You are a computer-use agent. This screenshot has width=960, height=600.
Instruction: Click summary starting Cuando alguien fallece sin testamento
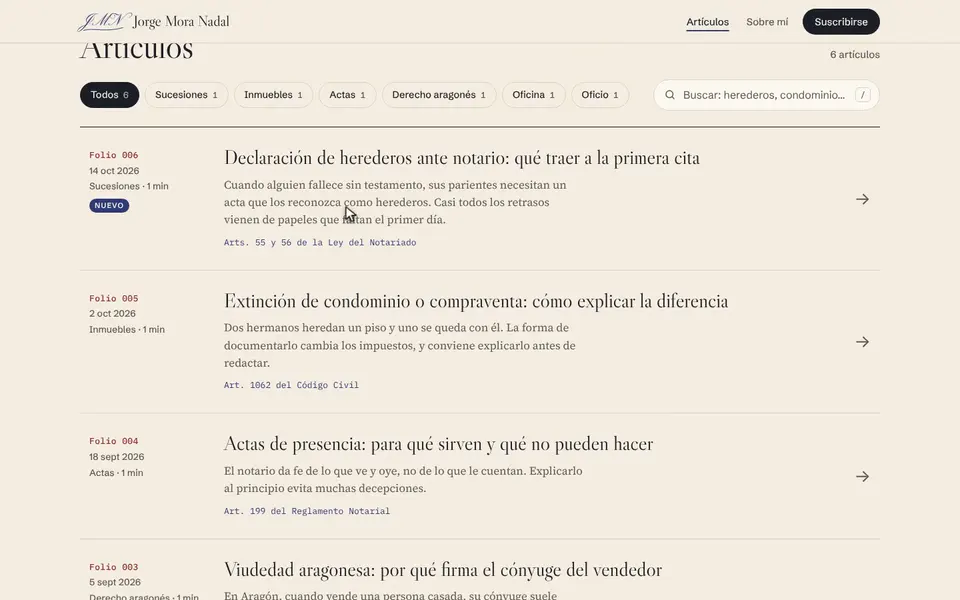tap(395, 202)
